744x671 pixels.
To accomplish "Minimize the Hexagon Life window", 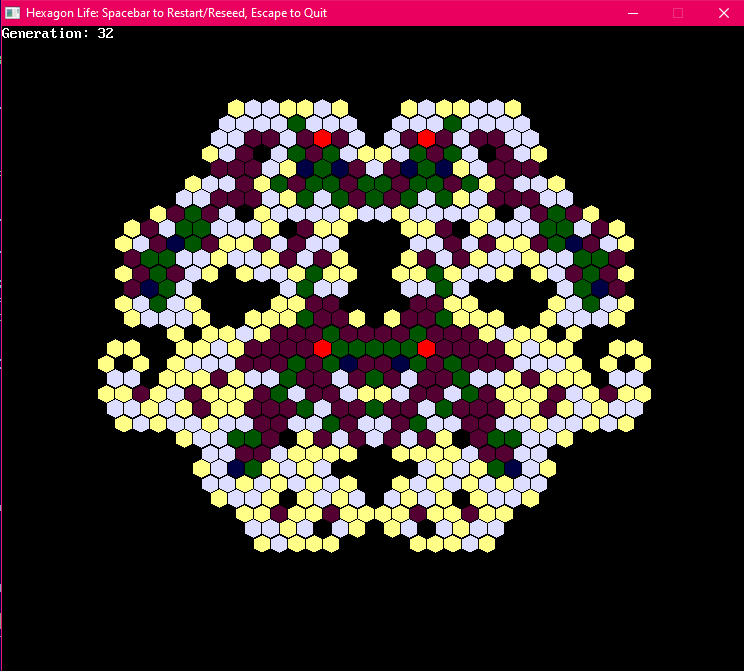I will tap(631, 13).
